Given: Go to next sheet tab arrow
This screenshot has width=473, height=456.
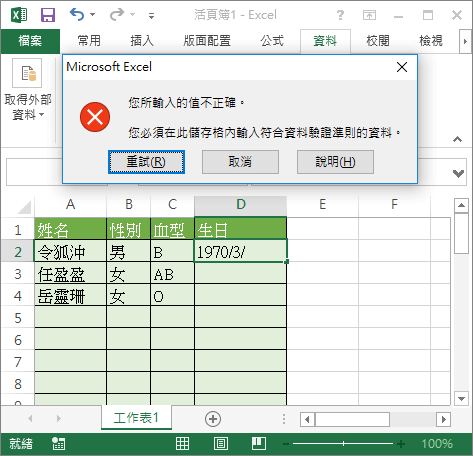Looking at the screenshot, I should tap(59, 418).
